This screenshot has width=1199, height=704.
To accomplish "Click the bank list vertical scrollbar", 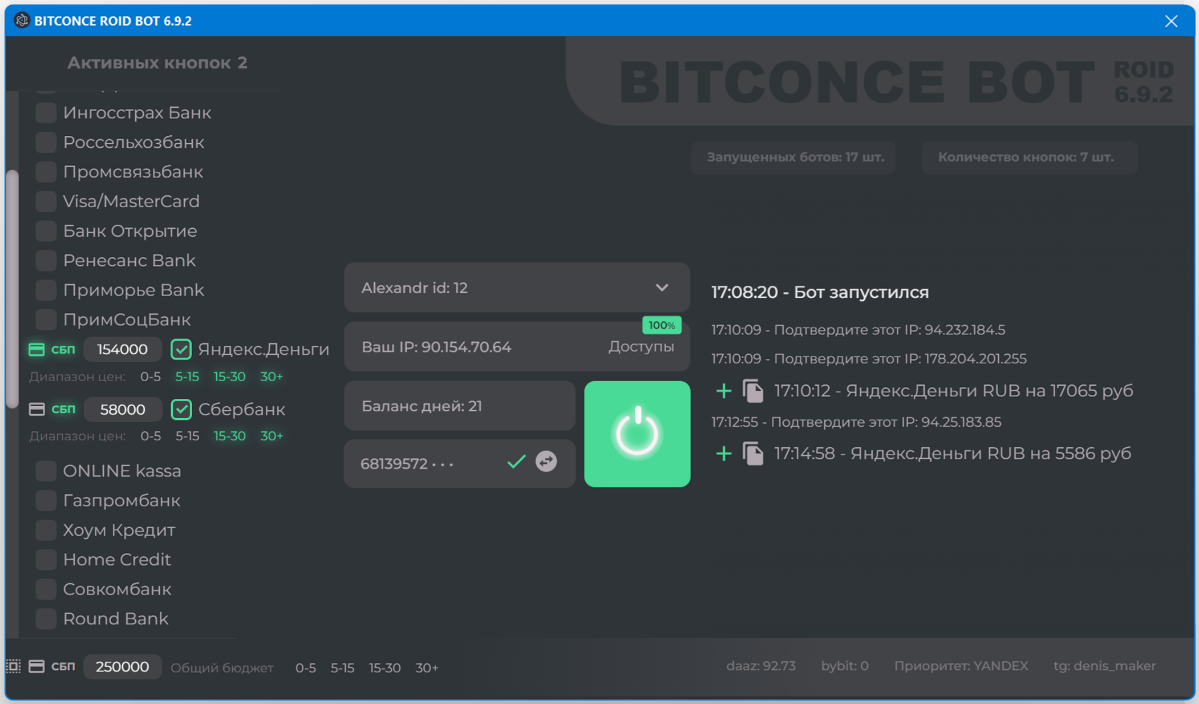I will pyautogui.click(x=11, y=289).
